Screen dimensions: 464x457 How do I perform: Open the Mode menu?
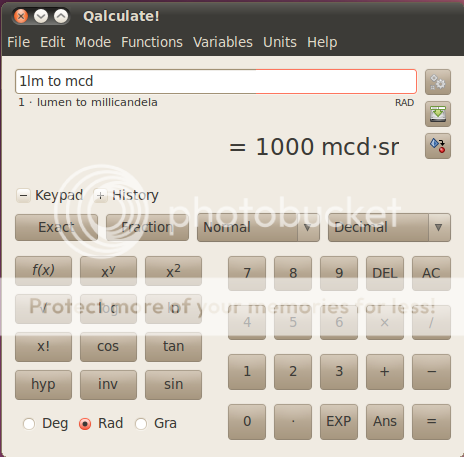[x=93, y=42]
